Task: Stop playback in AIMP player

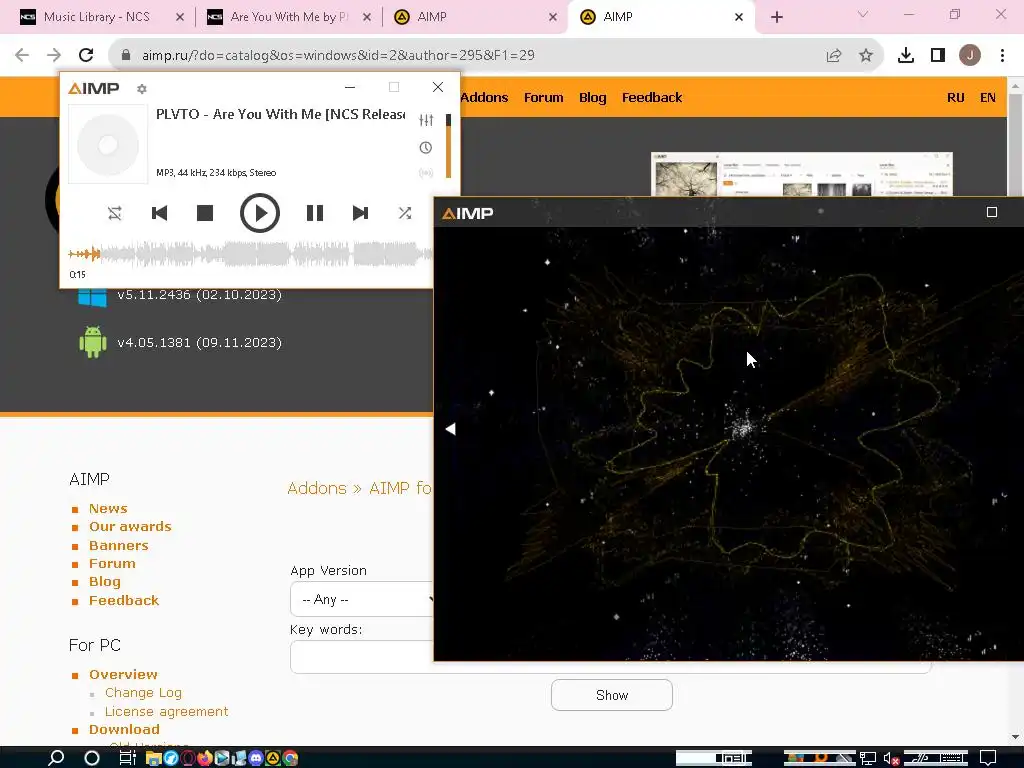Action: (x=205, y=213)
